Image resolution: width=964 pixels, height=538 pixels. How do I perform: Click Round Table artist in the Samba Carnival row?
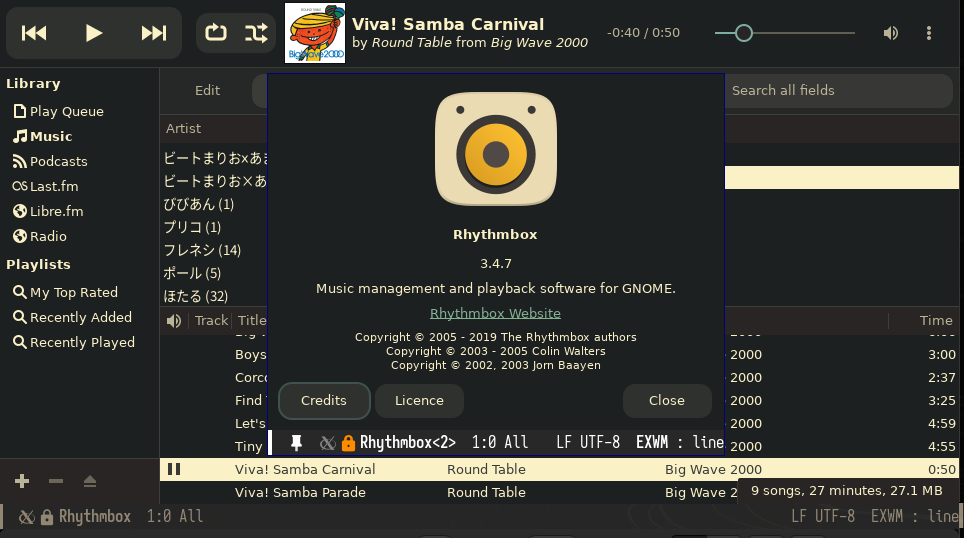tap(486, 470)
